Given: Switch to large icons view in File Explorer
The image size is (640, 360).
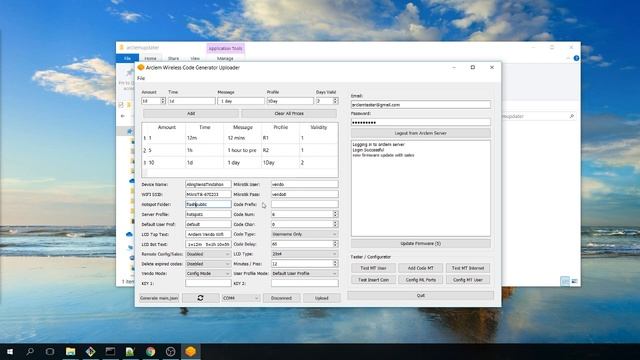Looking at the screenshot, I should tap(574, 281).
